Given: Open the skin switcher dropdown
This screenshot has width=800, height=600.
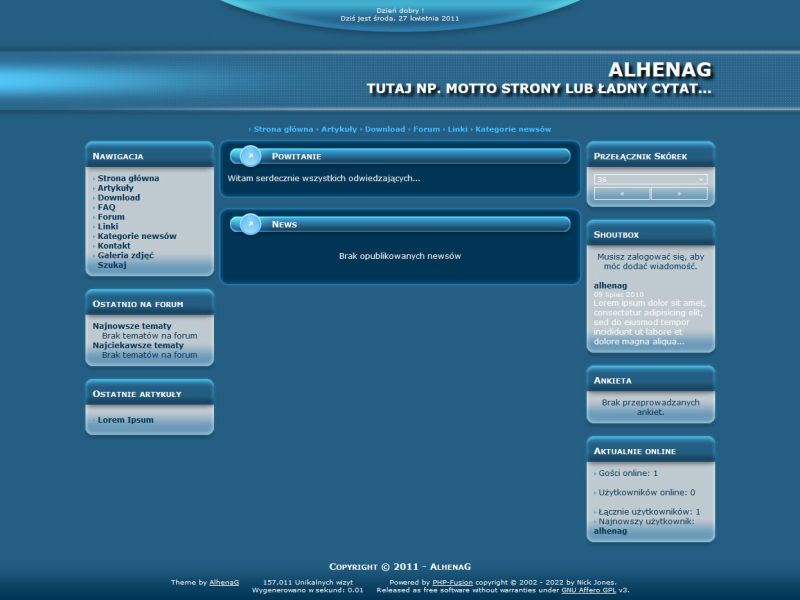Looking at the screenshot, I should 650,179.
